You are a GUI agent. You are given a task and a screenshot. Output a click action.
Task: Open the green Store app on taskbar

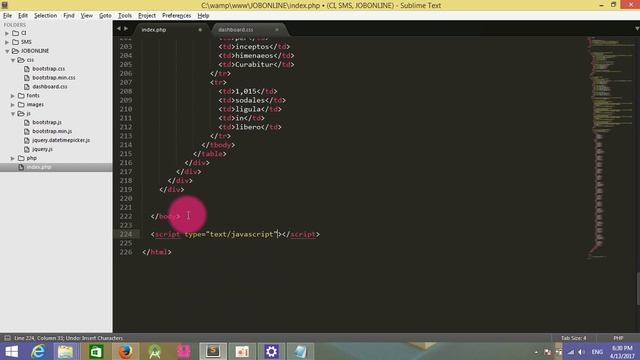[x=96, y=351]
